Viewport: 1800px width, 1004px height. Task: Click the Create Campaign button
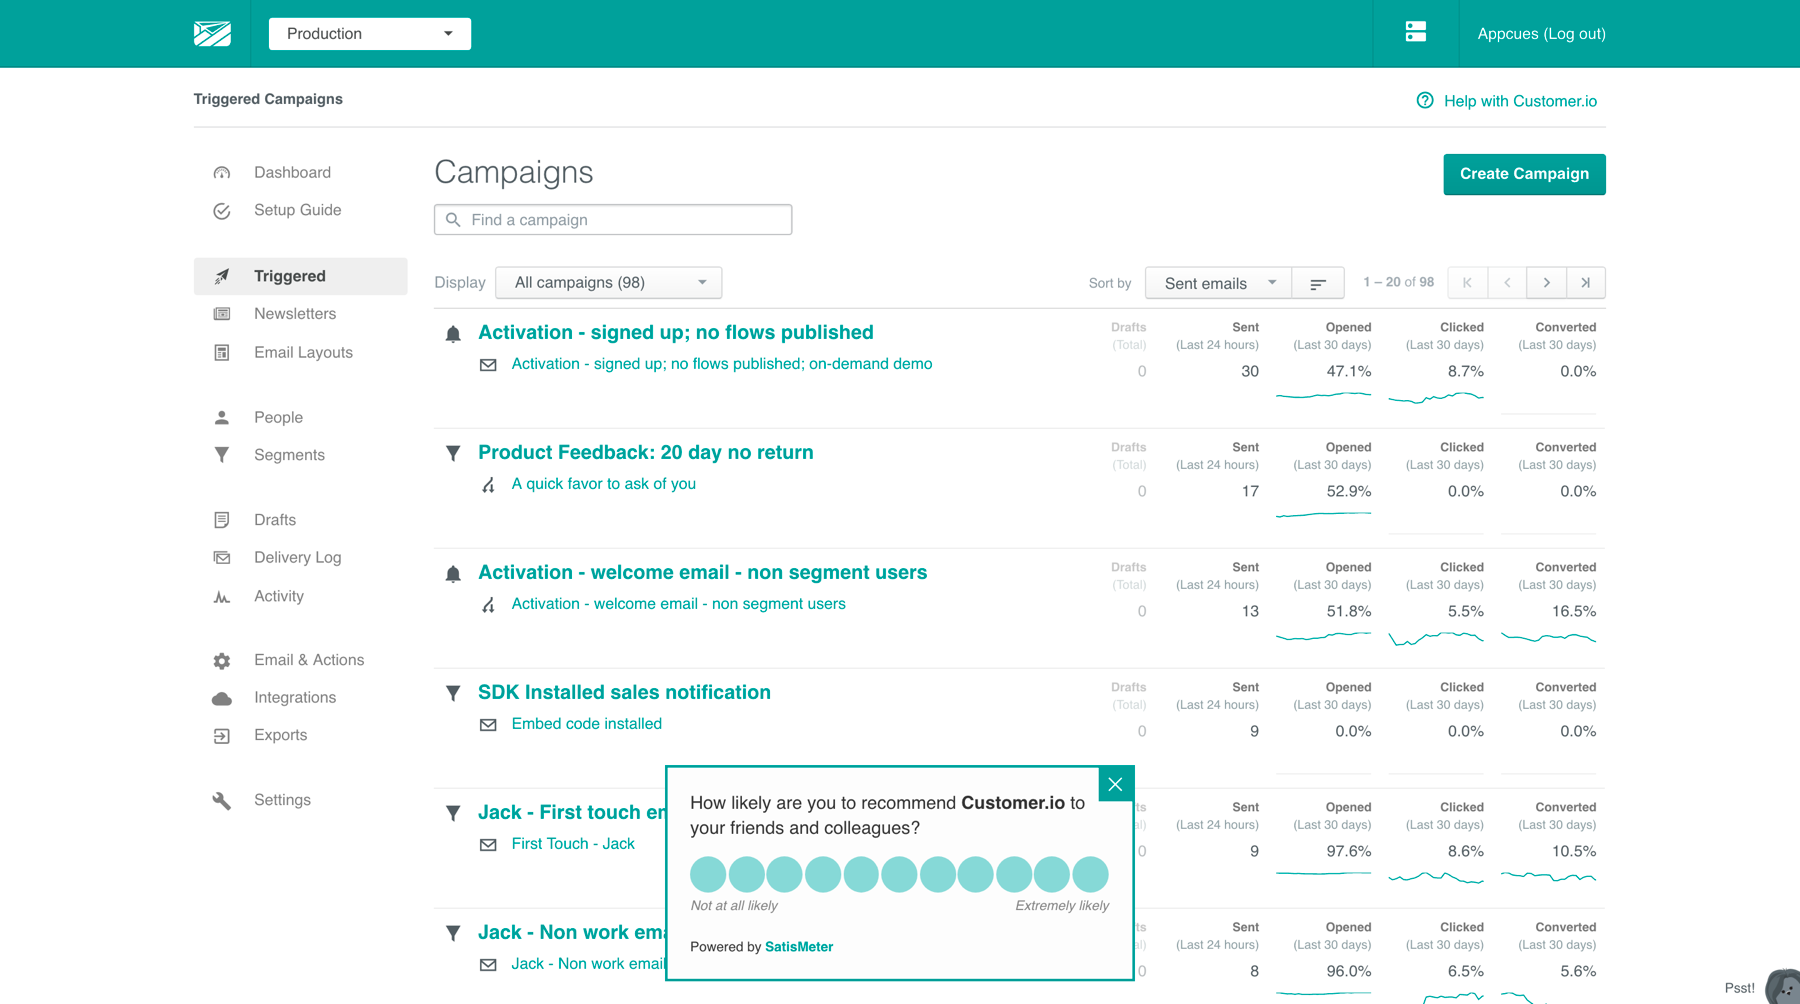point(1523,174)
